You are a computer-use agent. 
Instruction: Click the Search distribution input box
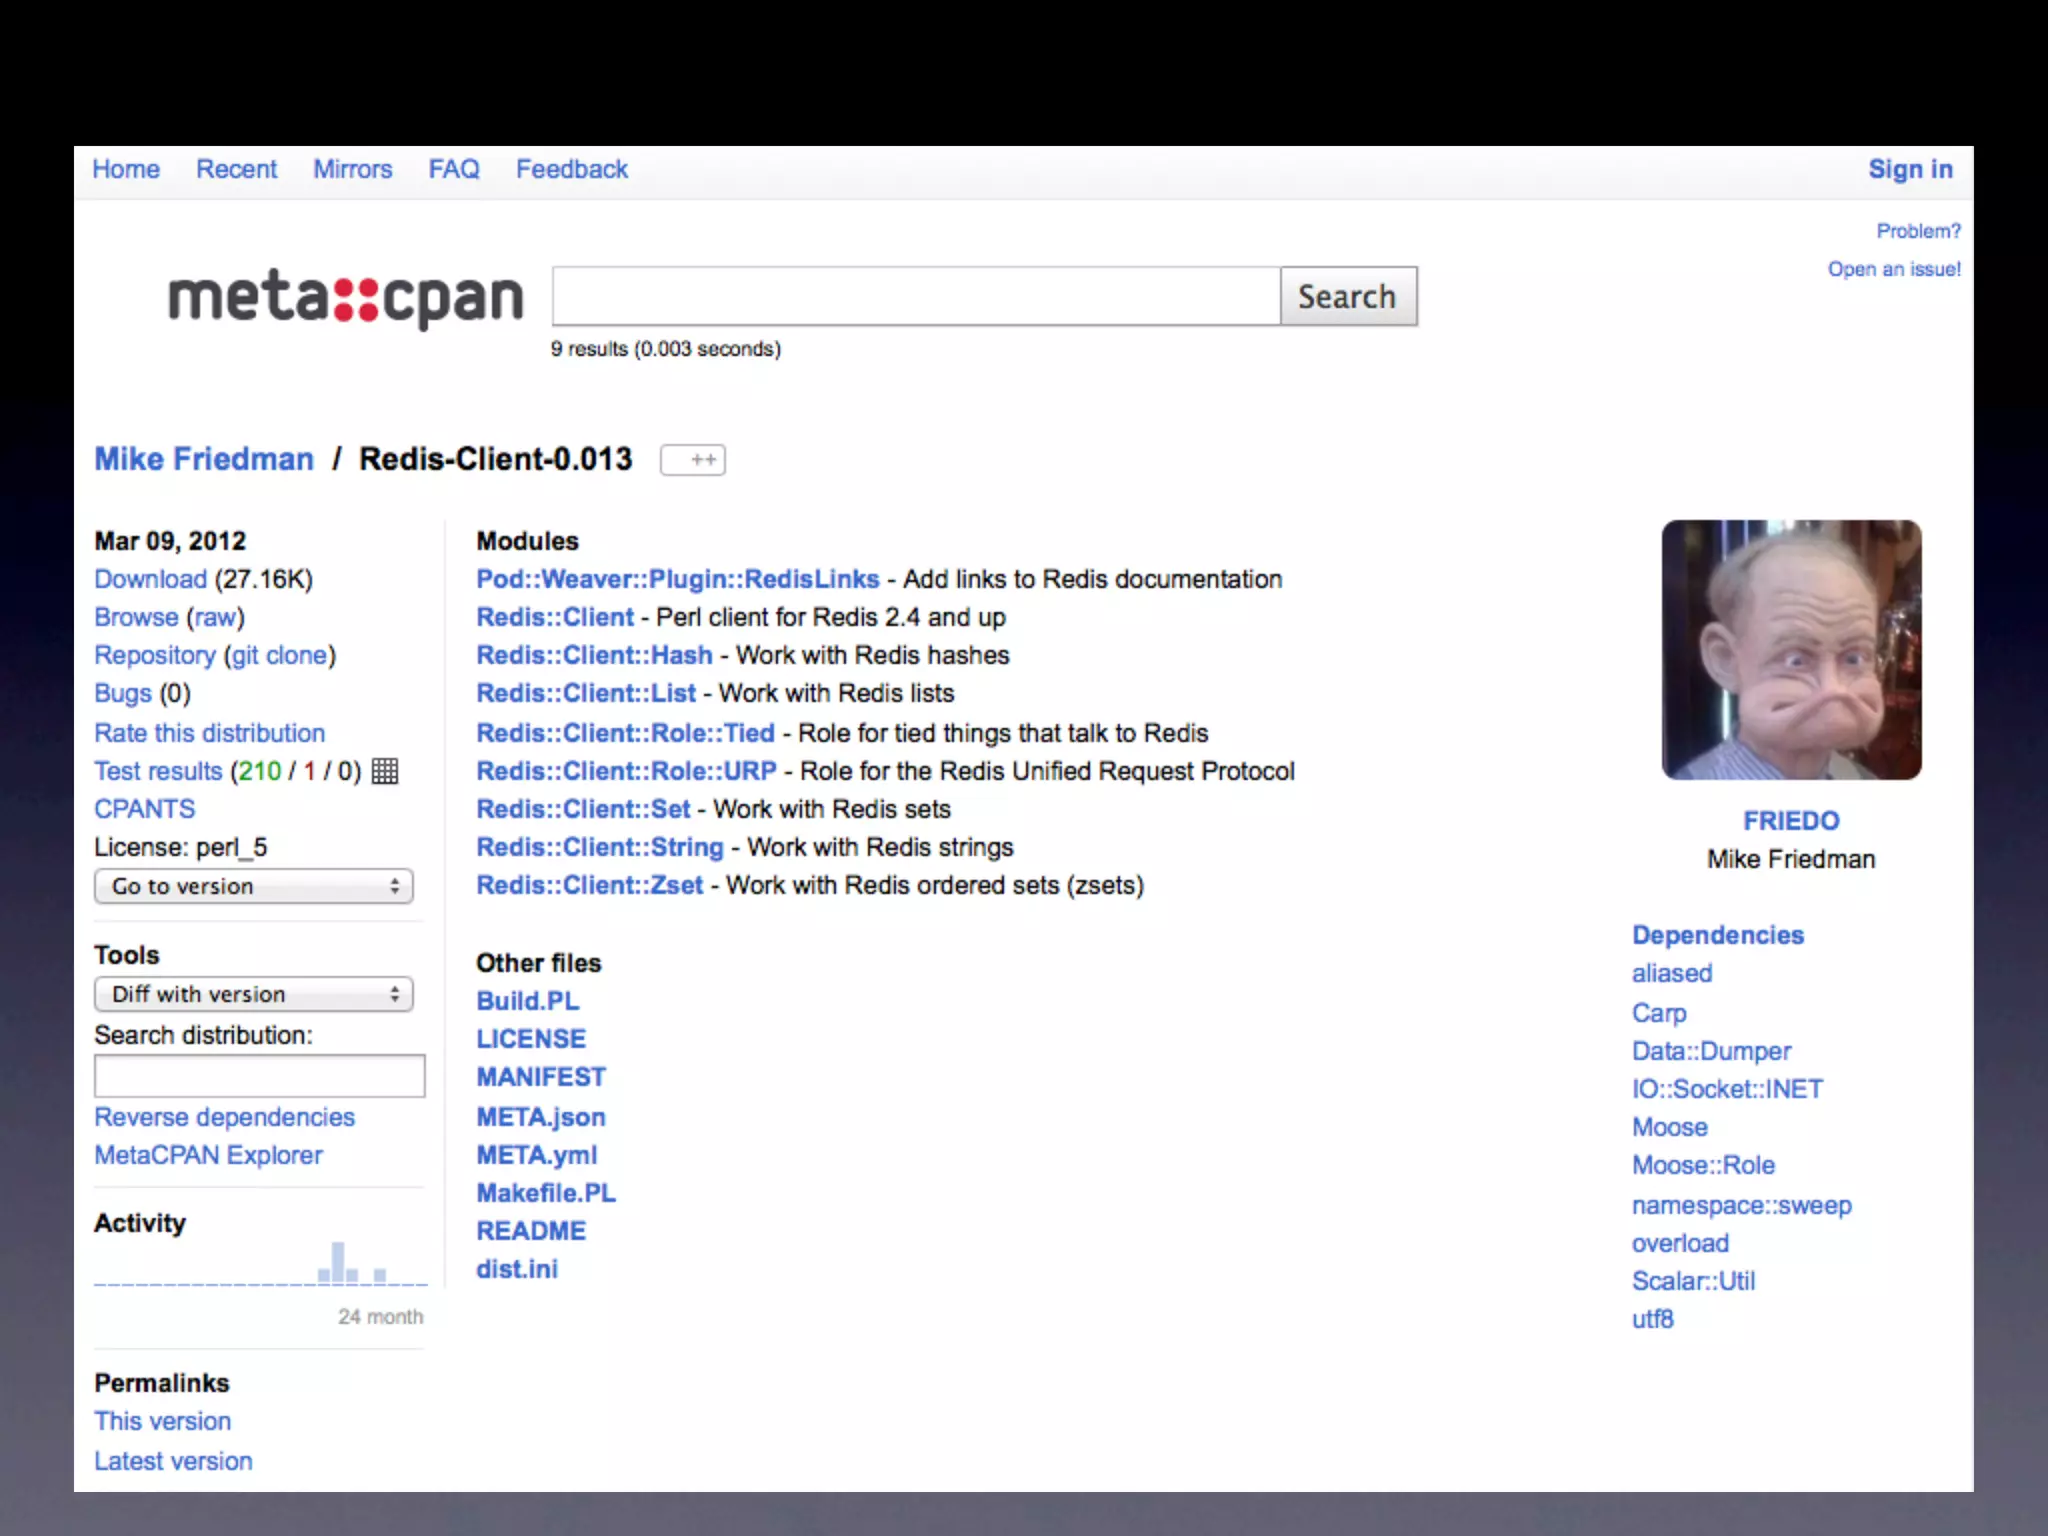260,1076
